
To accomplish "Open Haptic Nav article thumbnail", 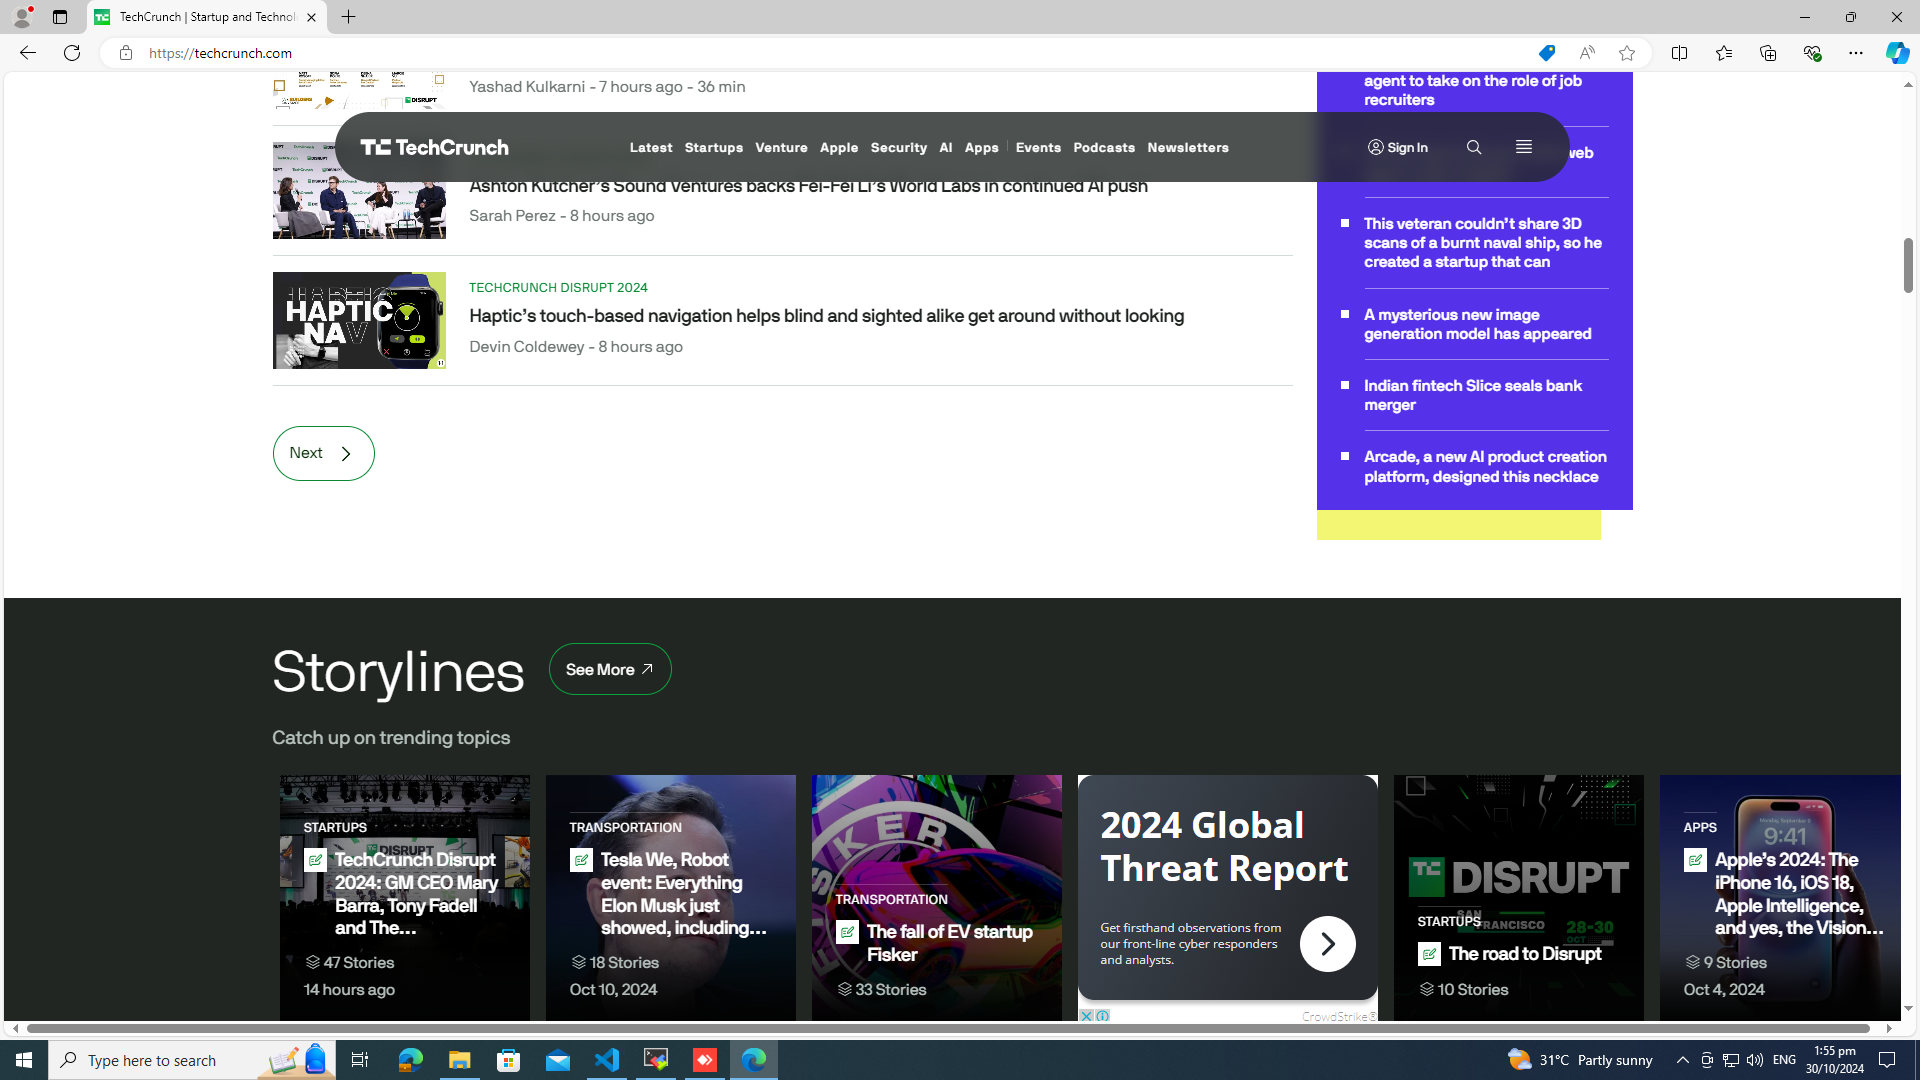I will pyautogui.click(x=359, y=320).
